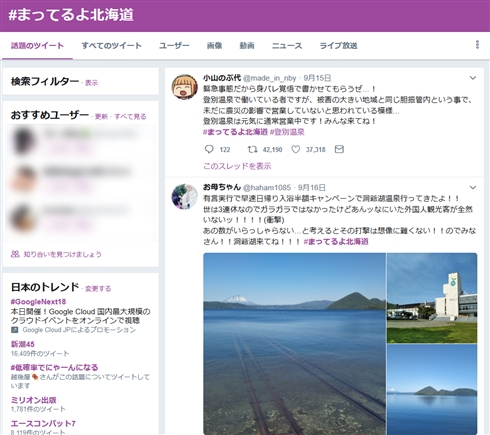490x435 pixels.
Task: Open the ライブ放送 tab
Action: (x=338, y=46)
